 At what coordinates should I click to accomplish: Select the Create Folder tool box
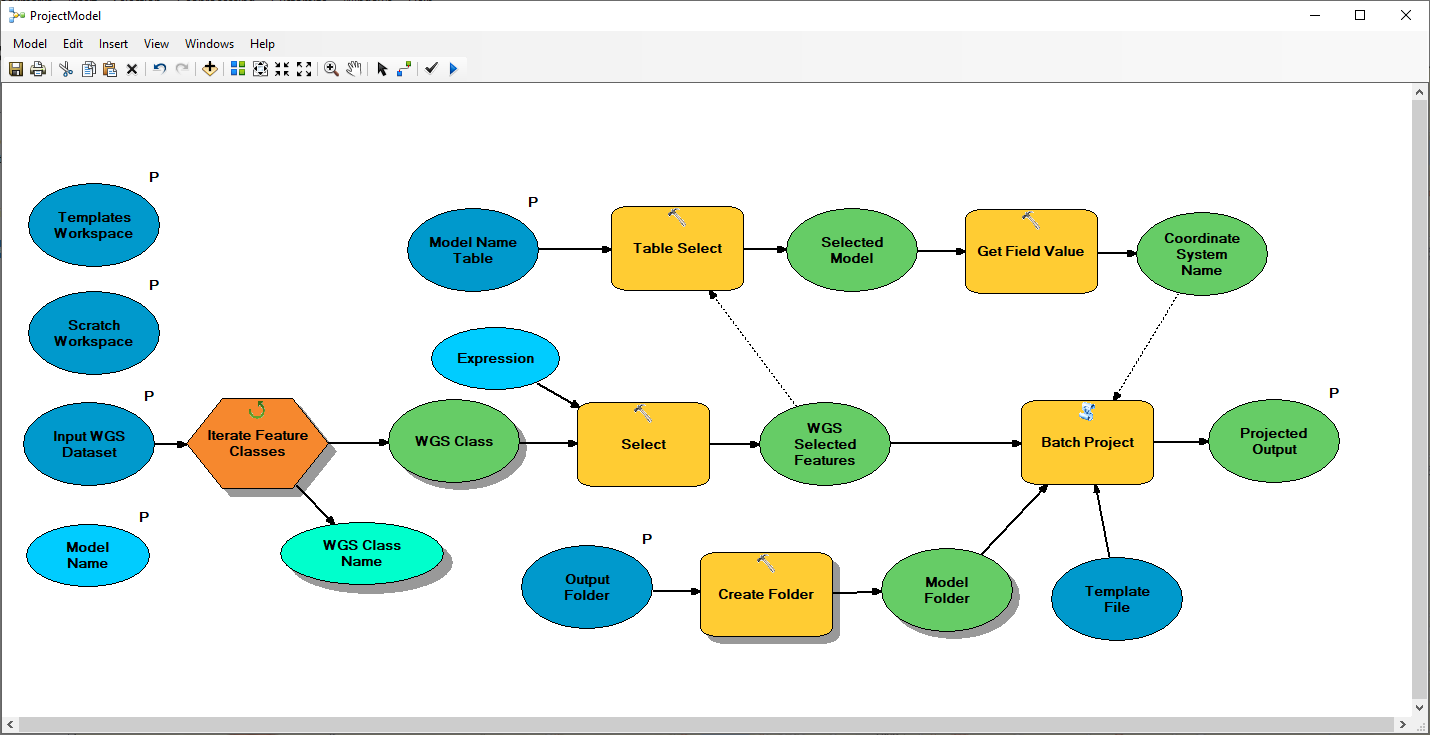(766, 594)
